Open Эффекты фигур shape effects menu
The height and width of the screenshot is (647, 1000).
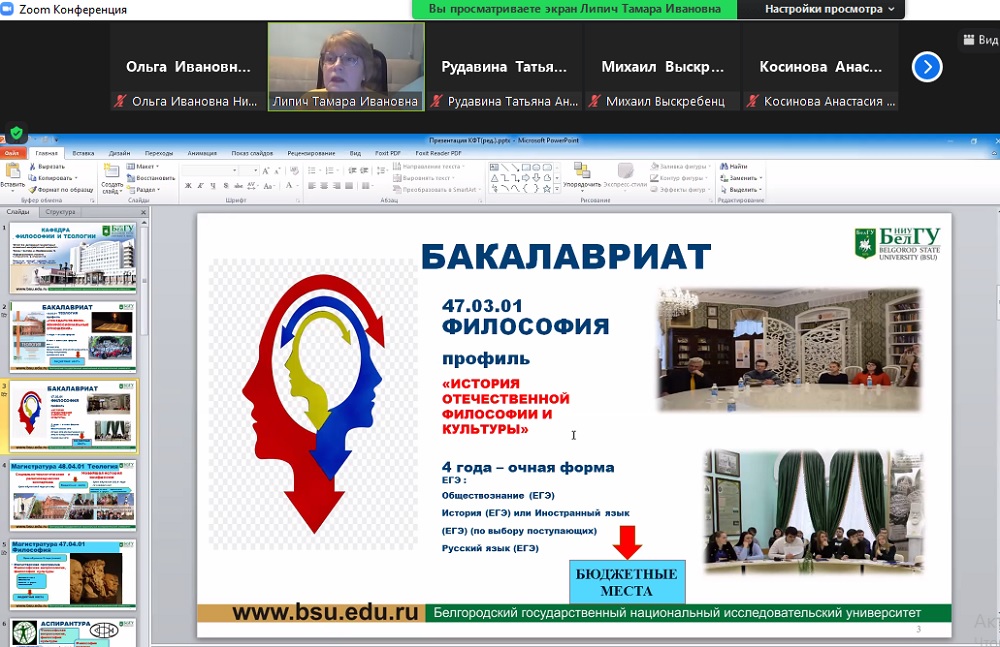[x=680, y=190]
